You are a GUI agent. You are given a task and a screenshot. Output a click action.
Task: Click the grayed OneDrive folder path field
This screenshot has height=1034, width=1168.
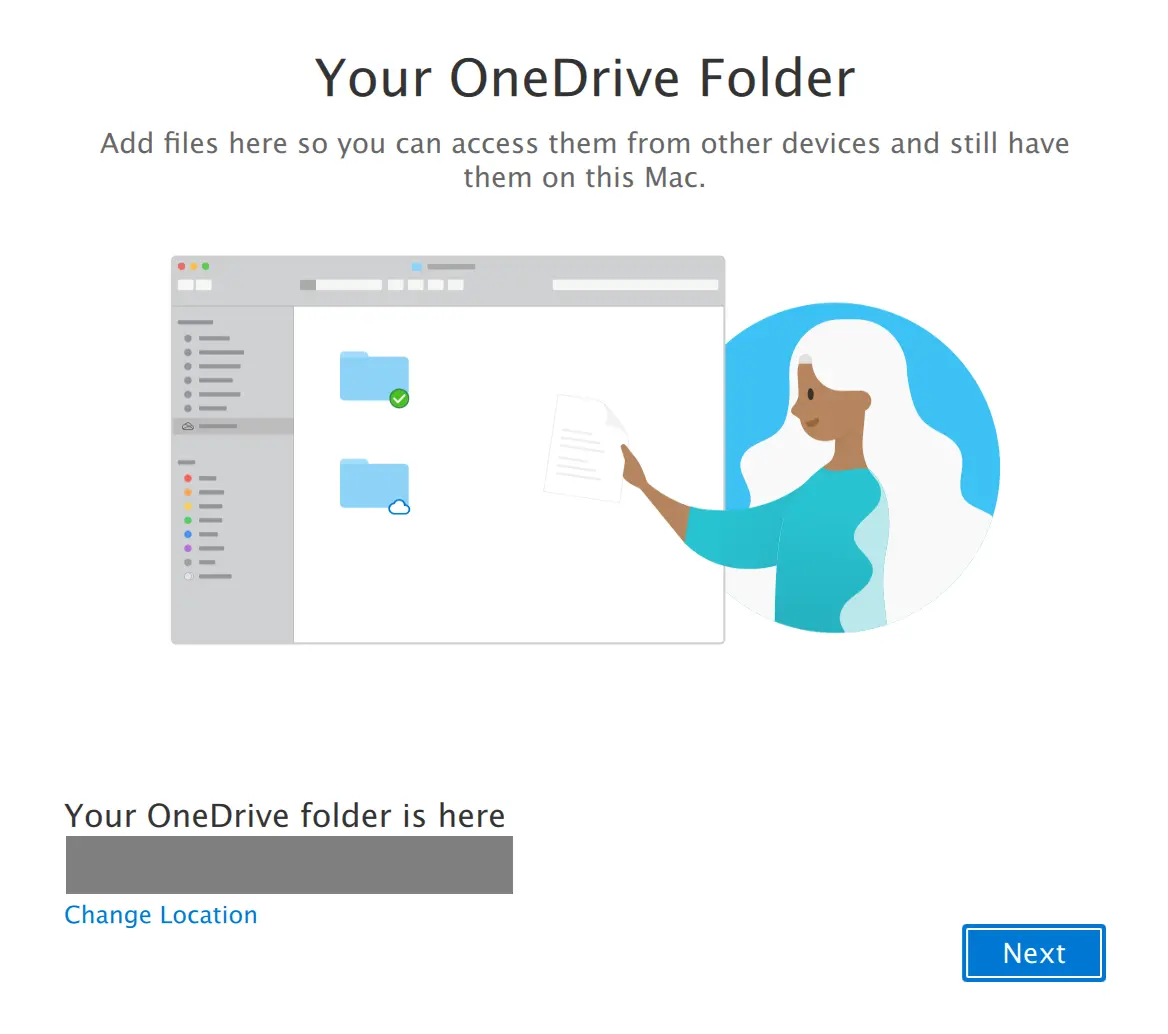coord(289,865)
